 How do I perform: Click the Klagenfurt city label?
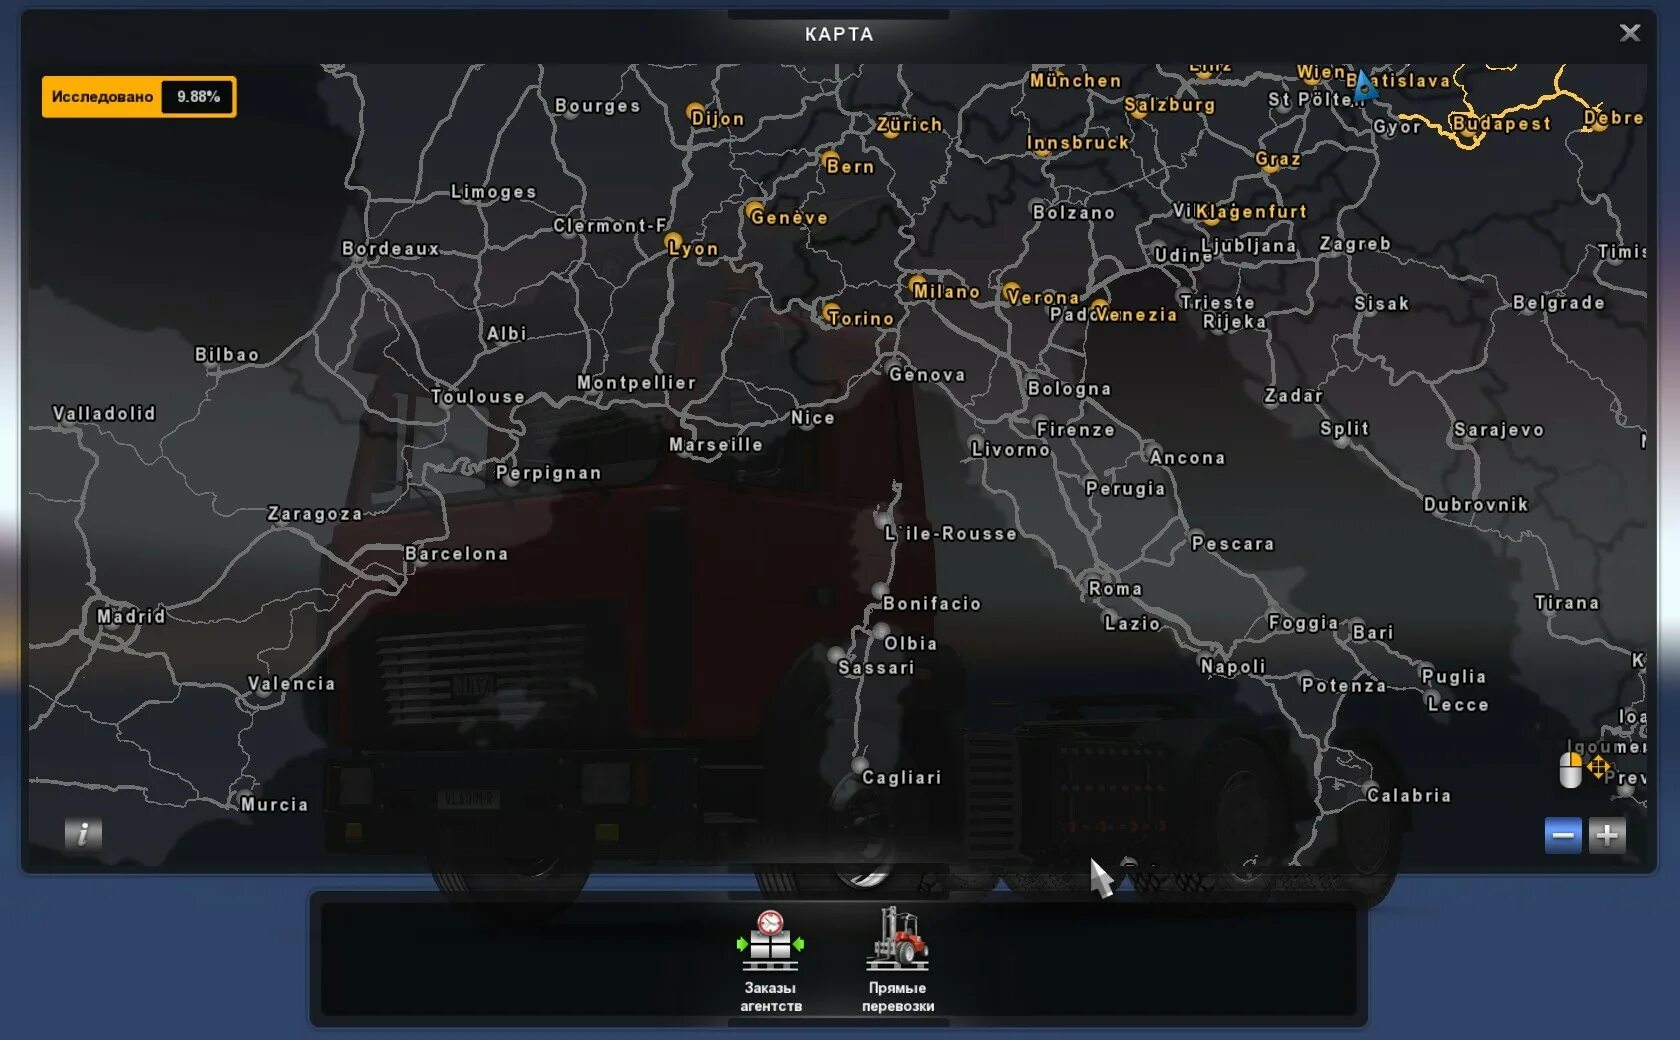pos(1251,211)
